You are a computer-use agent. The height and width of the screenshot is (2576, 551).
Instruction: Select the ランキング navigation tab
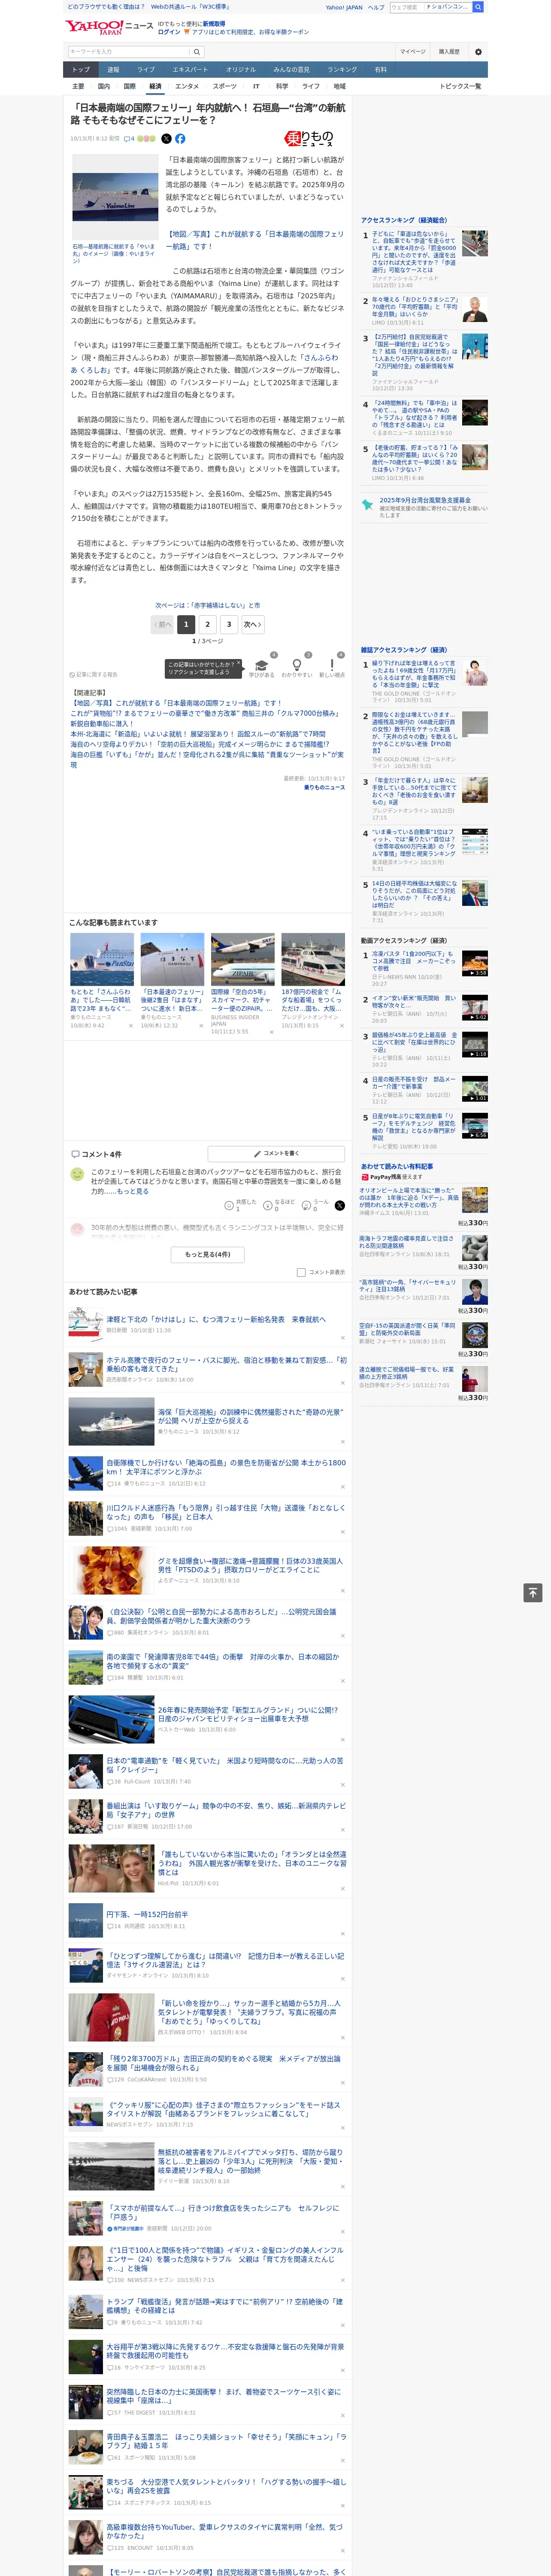coord(342,70)
